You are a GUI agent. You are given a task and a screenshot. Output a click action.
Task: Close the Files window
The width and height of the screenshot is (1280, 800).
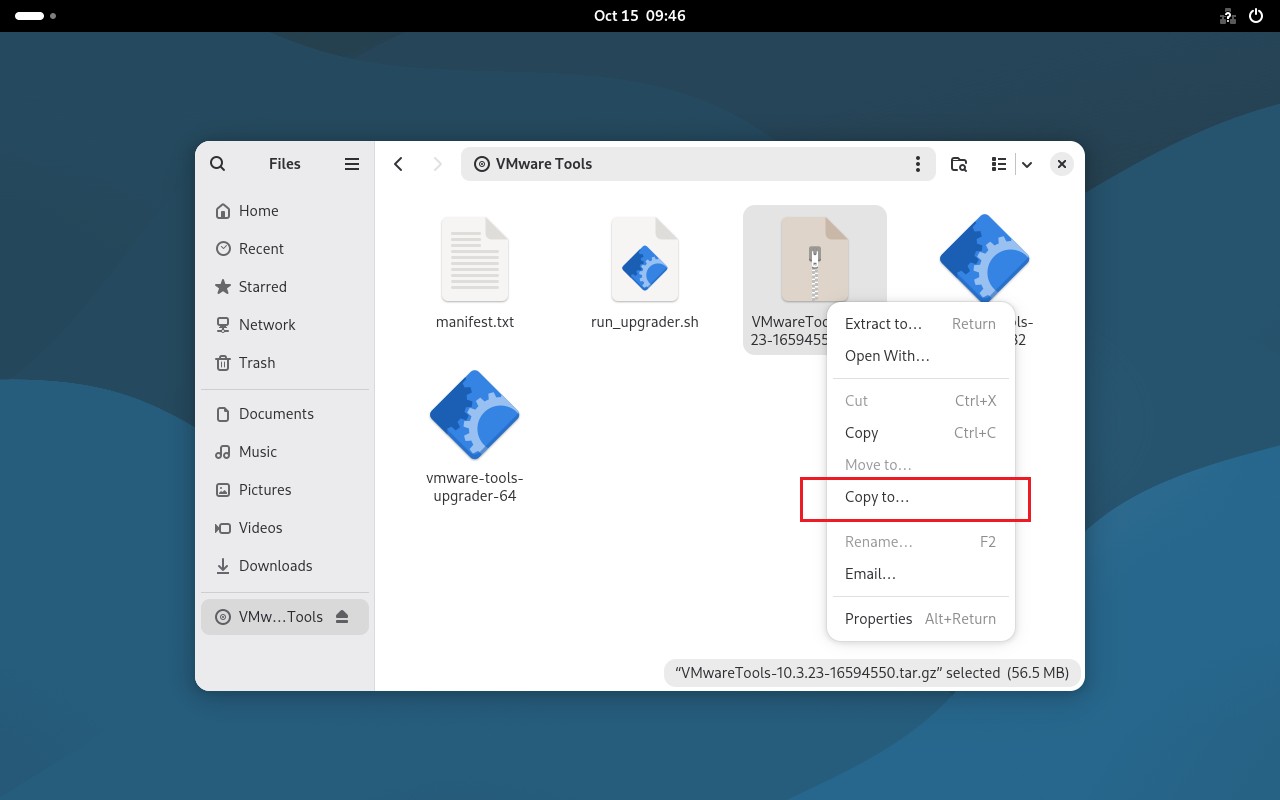[1062, 164]
